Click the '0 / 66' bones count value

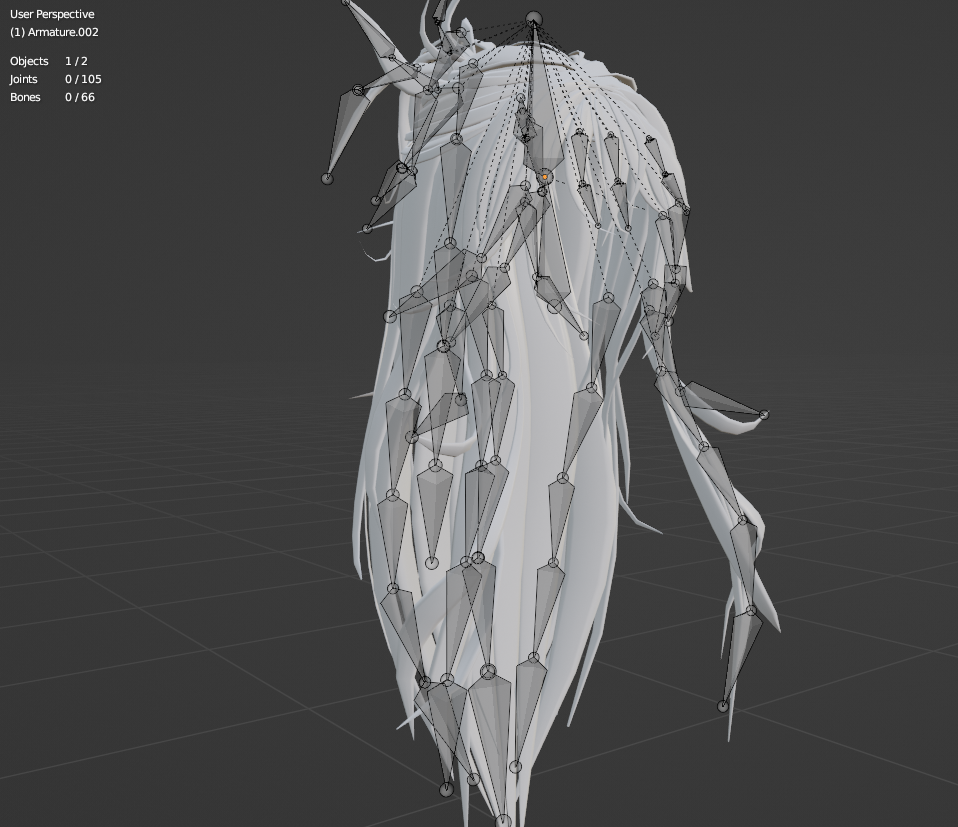(x=80, y=97)
